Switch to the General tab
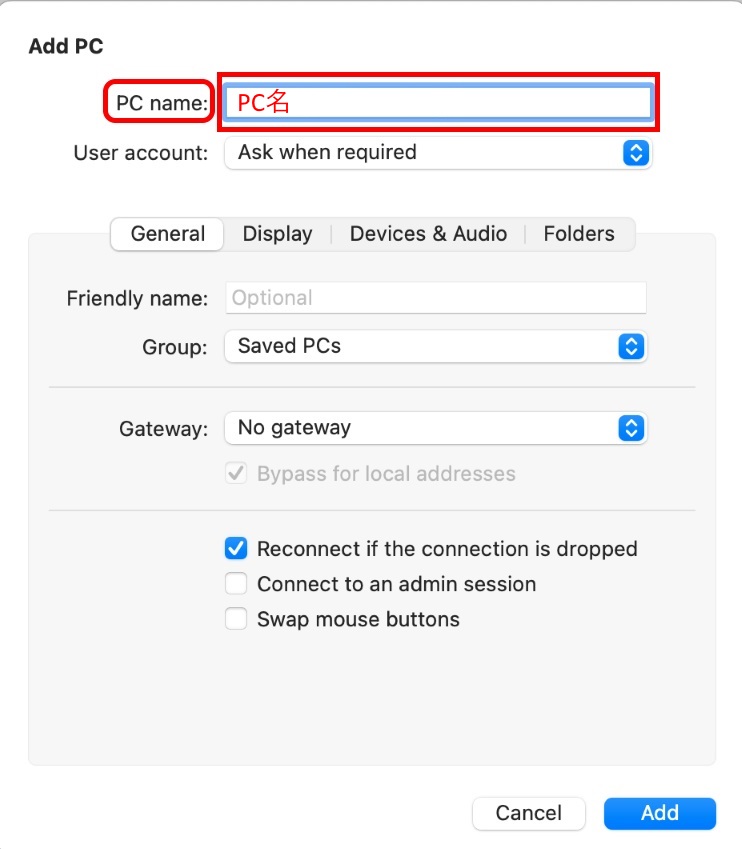The image size is (742, 849). 168,234
